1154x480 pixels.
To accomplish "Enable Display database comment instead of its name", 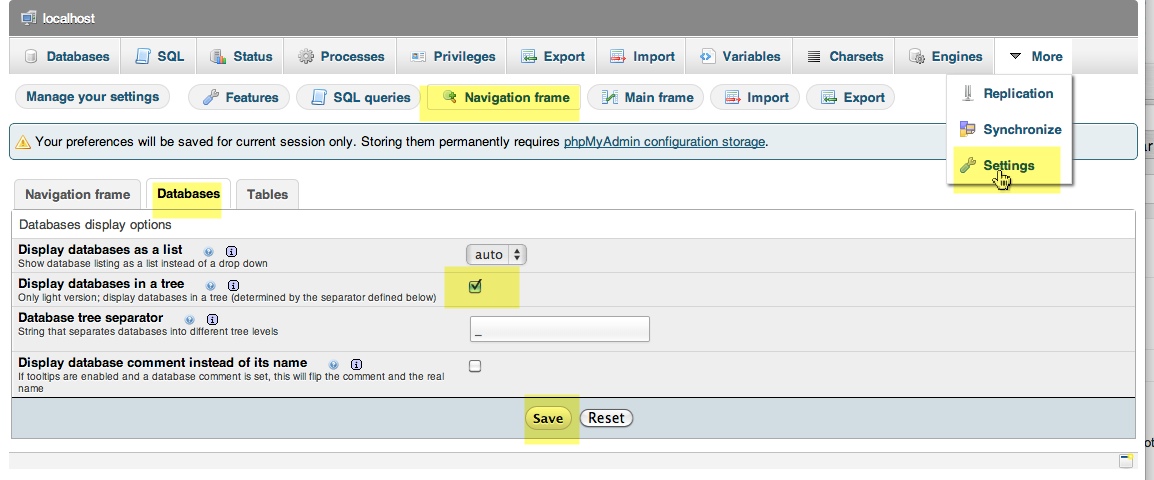I will (475, 366).
